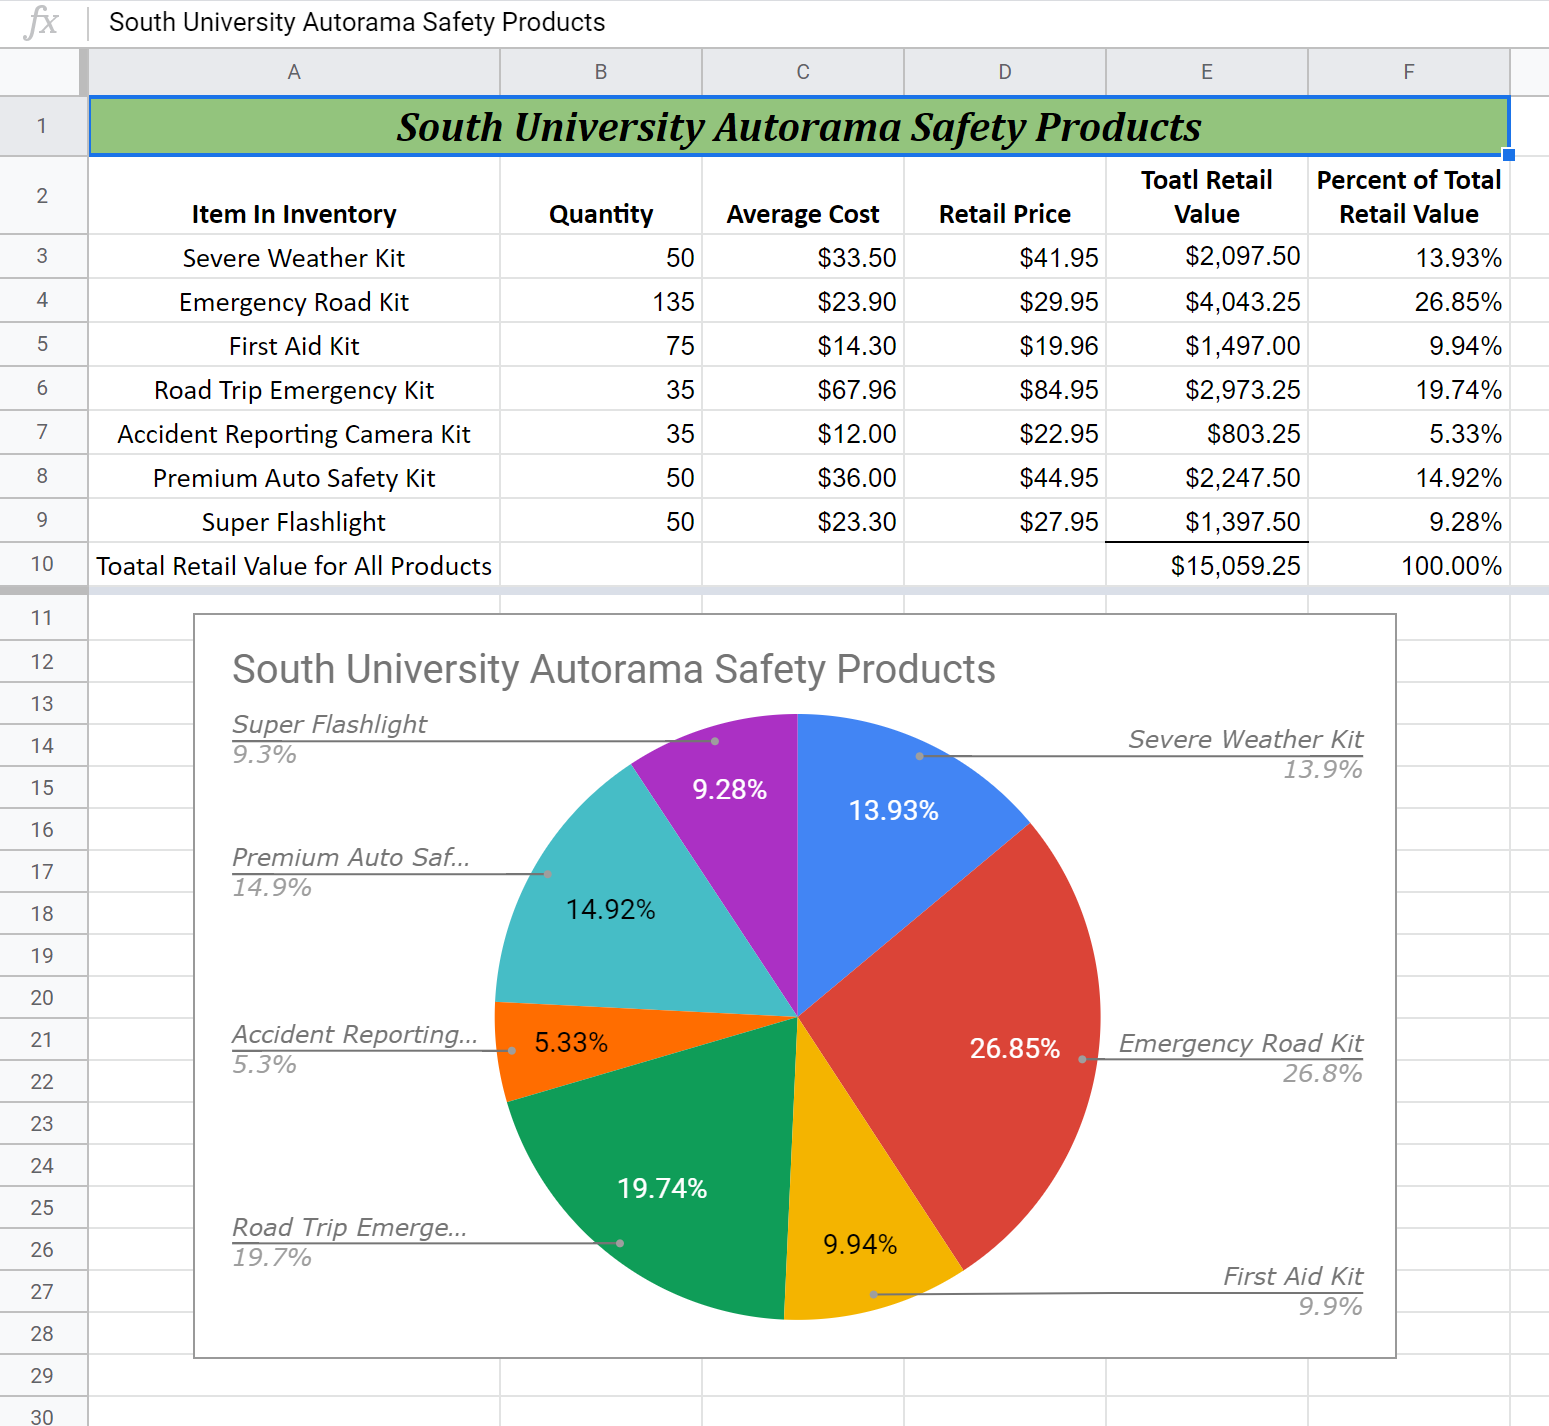
Task: Click 'Severe Weather Kit' chart label
Action: tap(1246, 739)
